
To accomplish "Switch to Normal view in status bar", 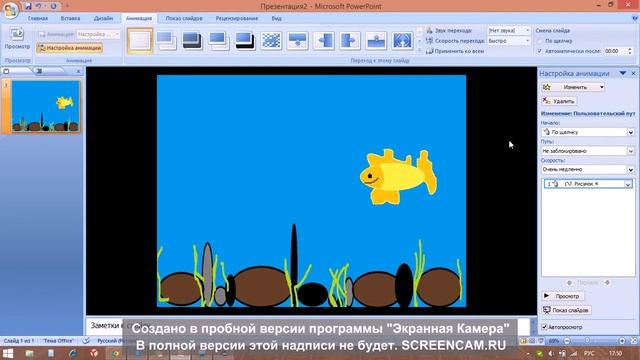I will [523, 340].
